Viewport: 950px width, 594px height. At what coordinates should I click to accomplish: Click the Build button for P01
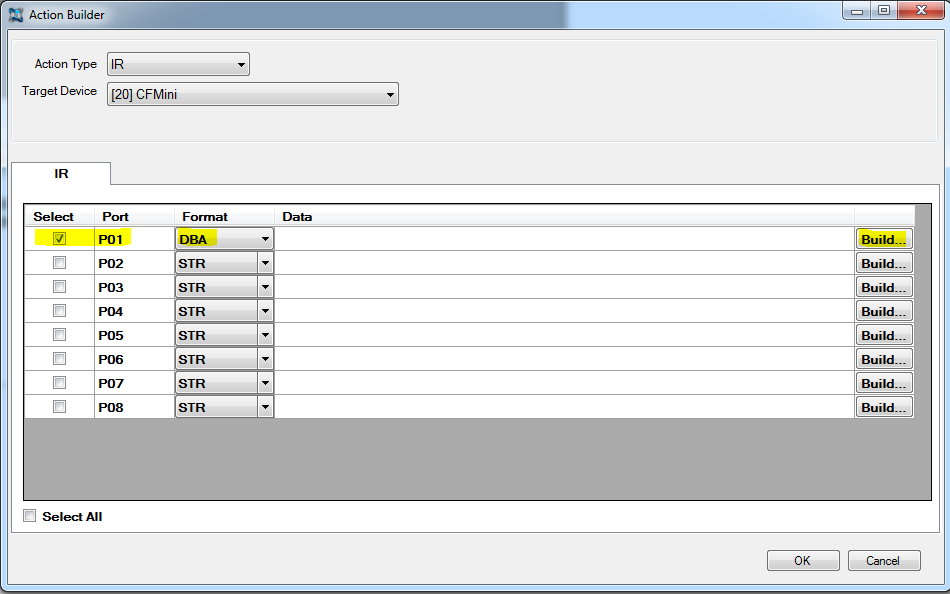[883, 239]
